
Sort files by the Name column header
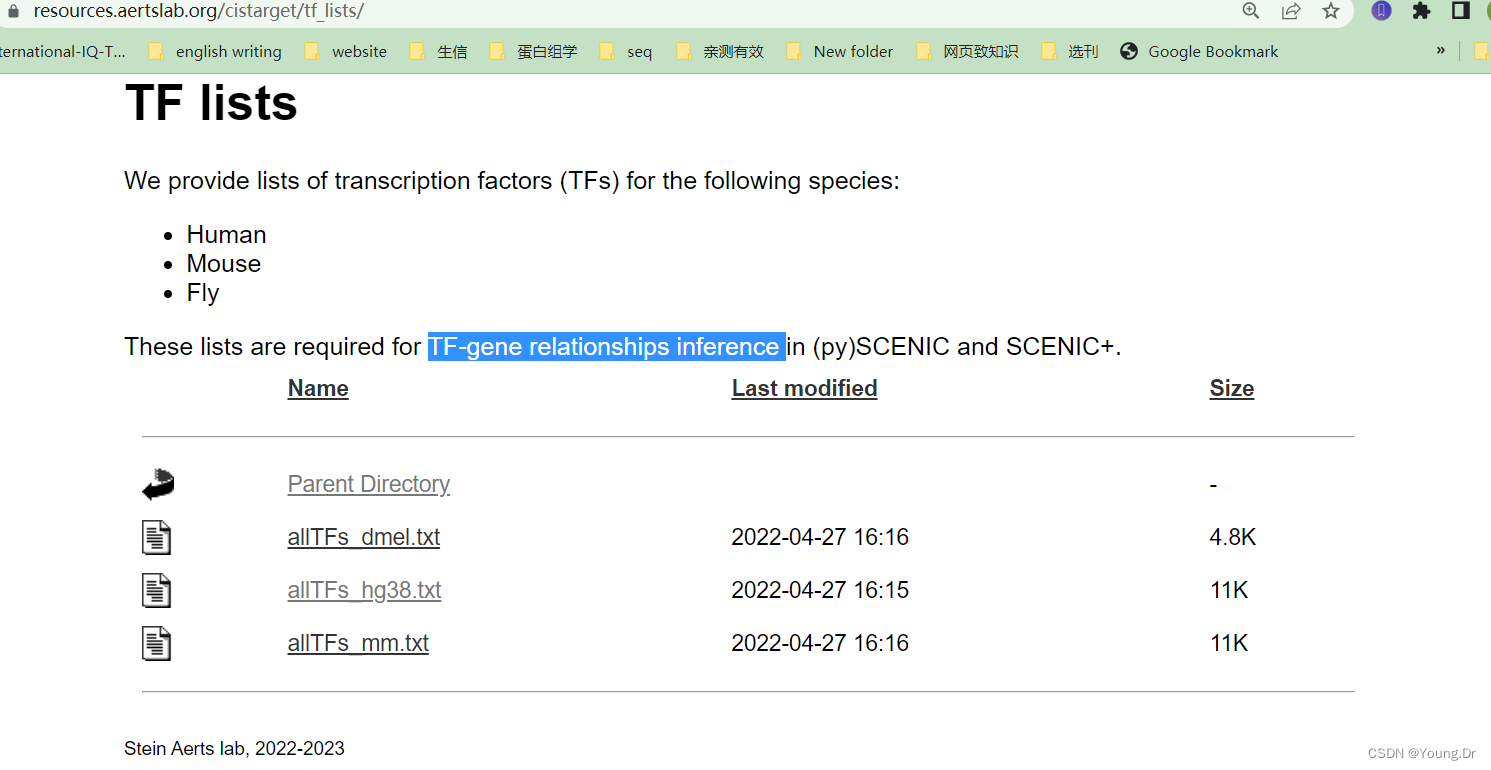click(x=317, y=388)
